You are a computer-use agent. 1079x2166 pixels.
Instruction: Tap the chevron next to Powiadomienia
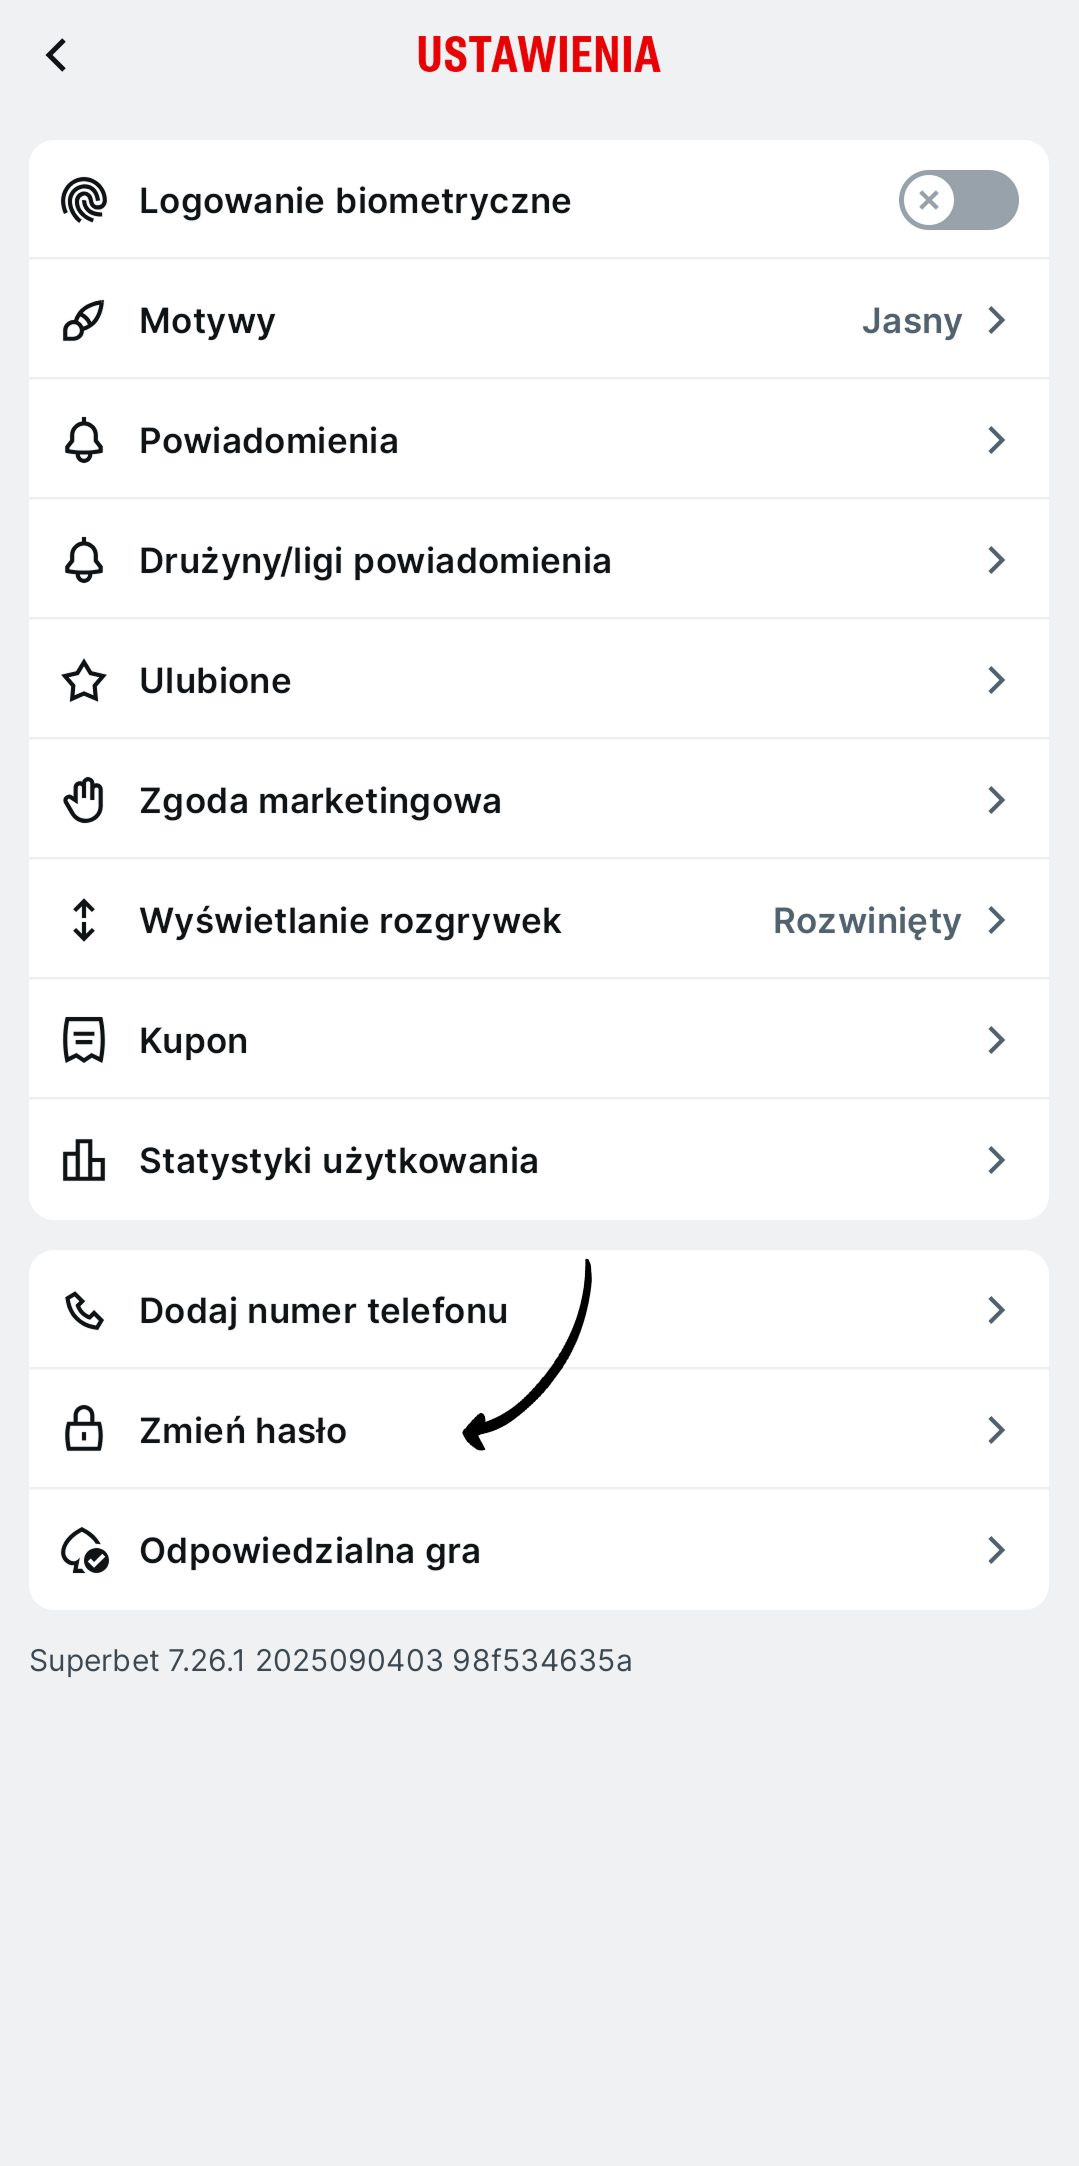[996, 440]
